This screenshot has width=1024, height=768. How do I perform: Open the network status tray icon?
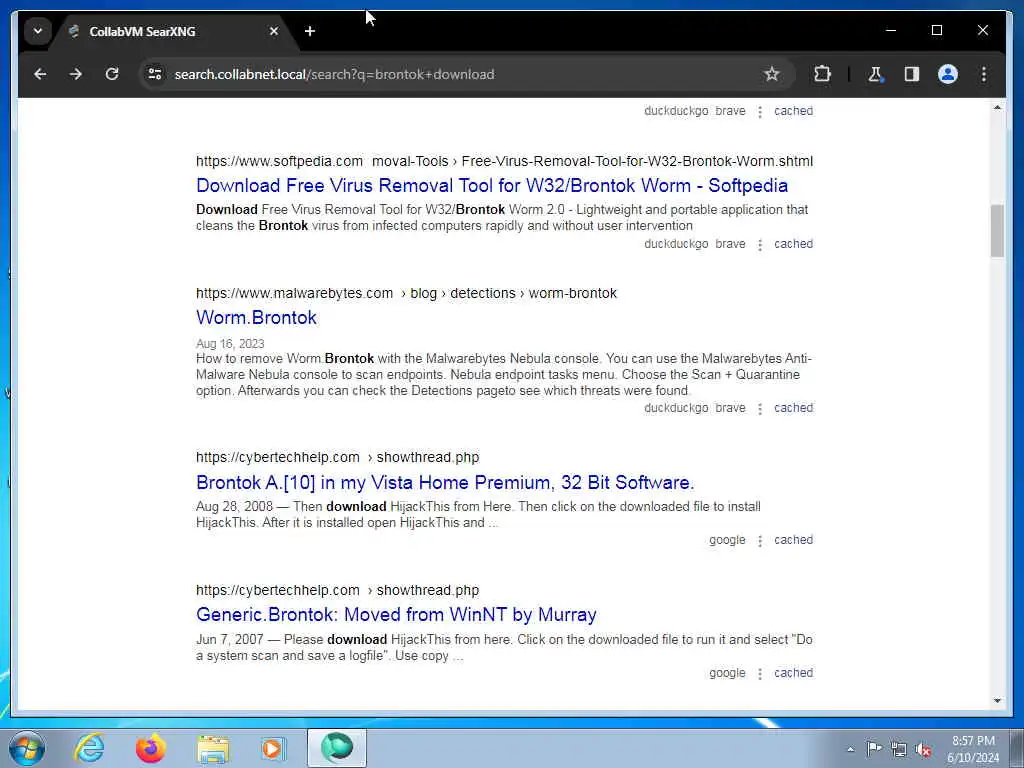[899, 749]
